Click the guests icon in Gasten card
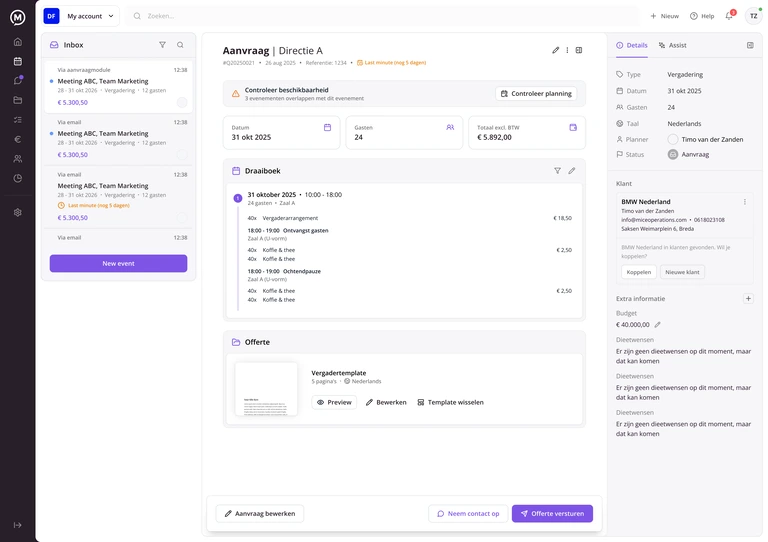Image resolution: width=768 pixels, height=542 pixels. (x=450, y=127)
